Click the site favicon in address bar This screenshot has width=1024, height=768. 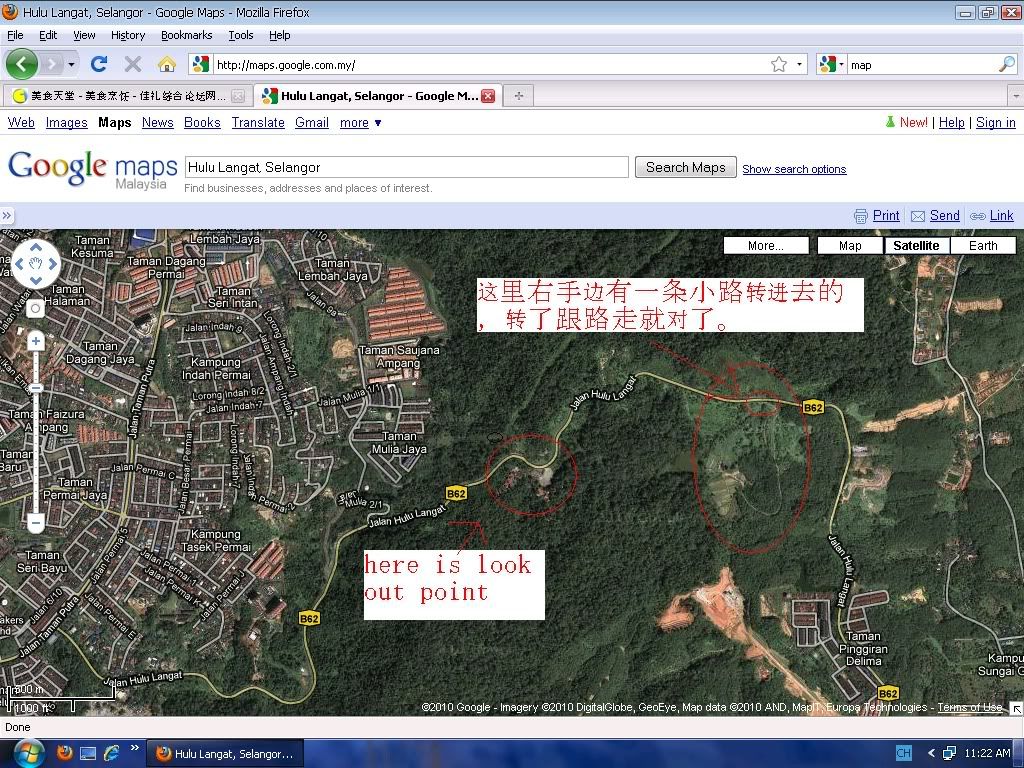point(201,64)
